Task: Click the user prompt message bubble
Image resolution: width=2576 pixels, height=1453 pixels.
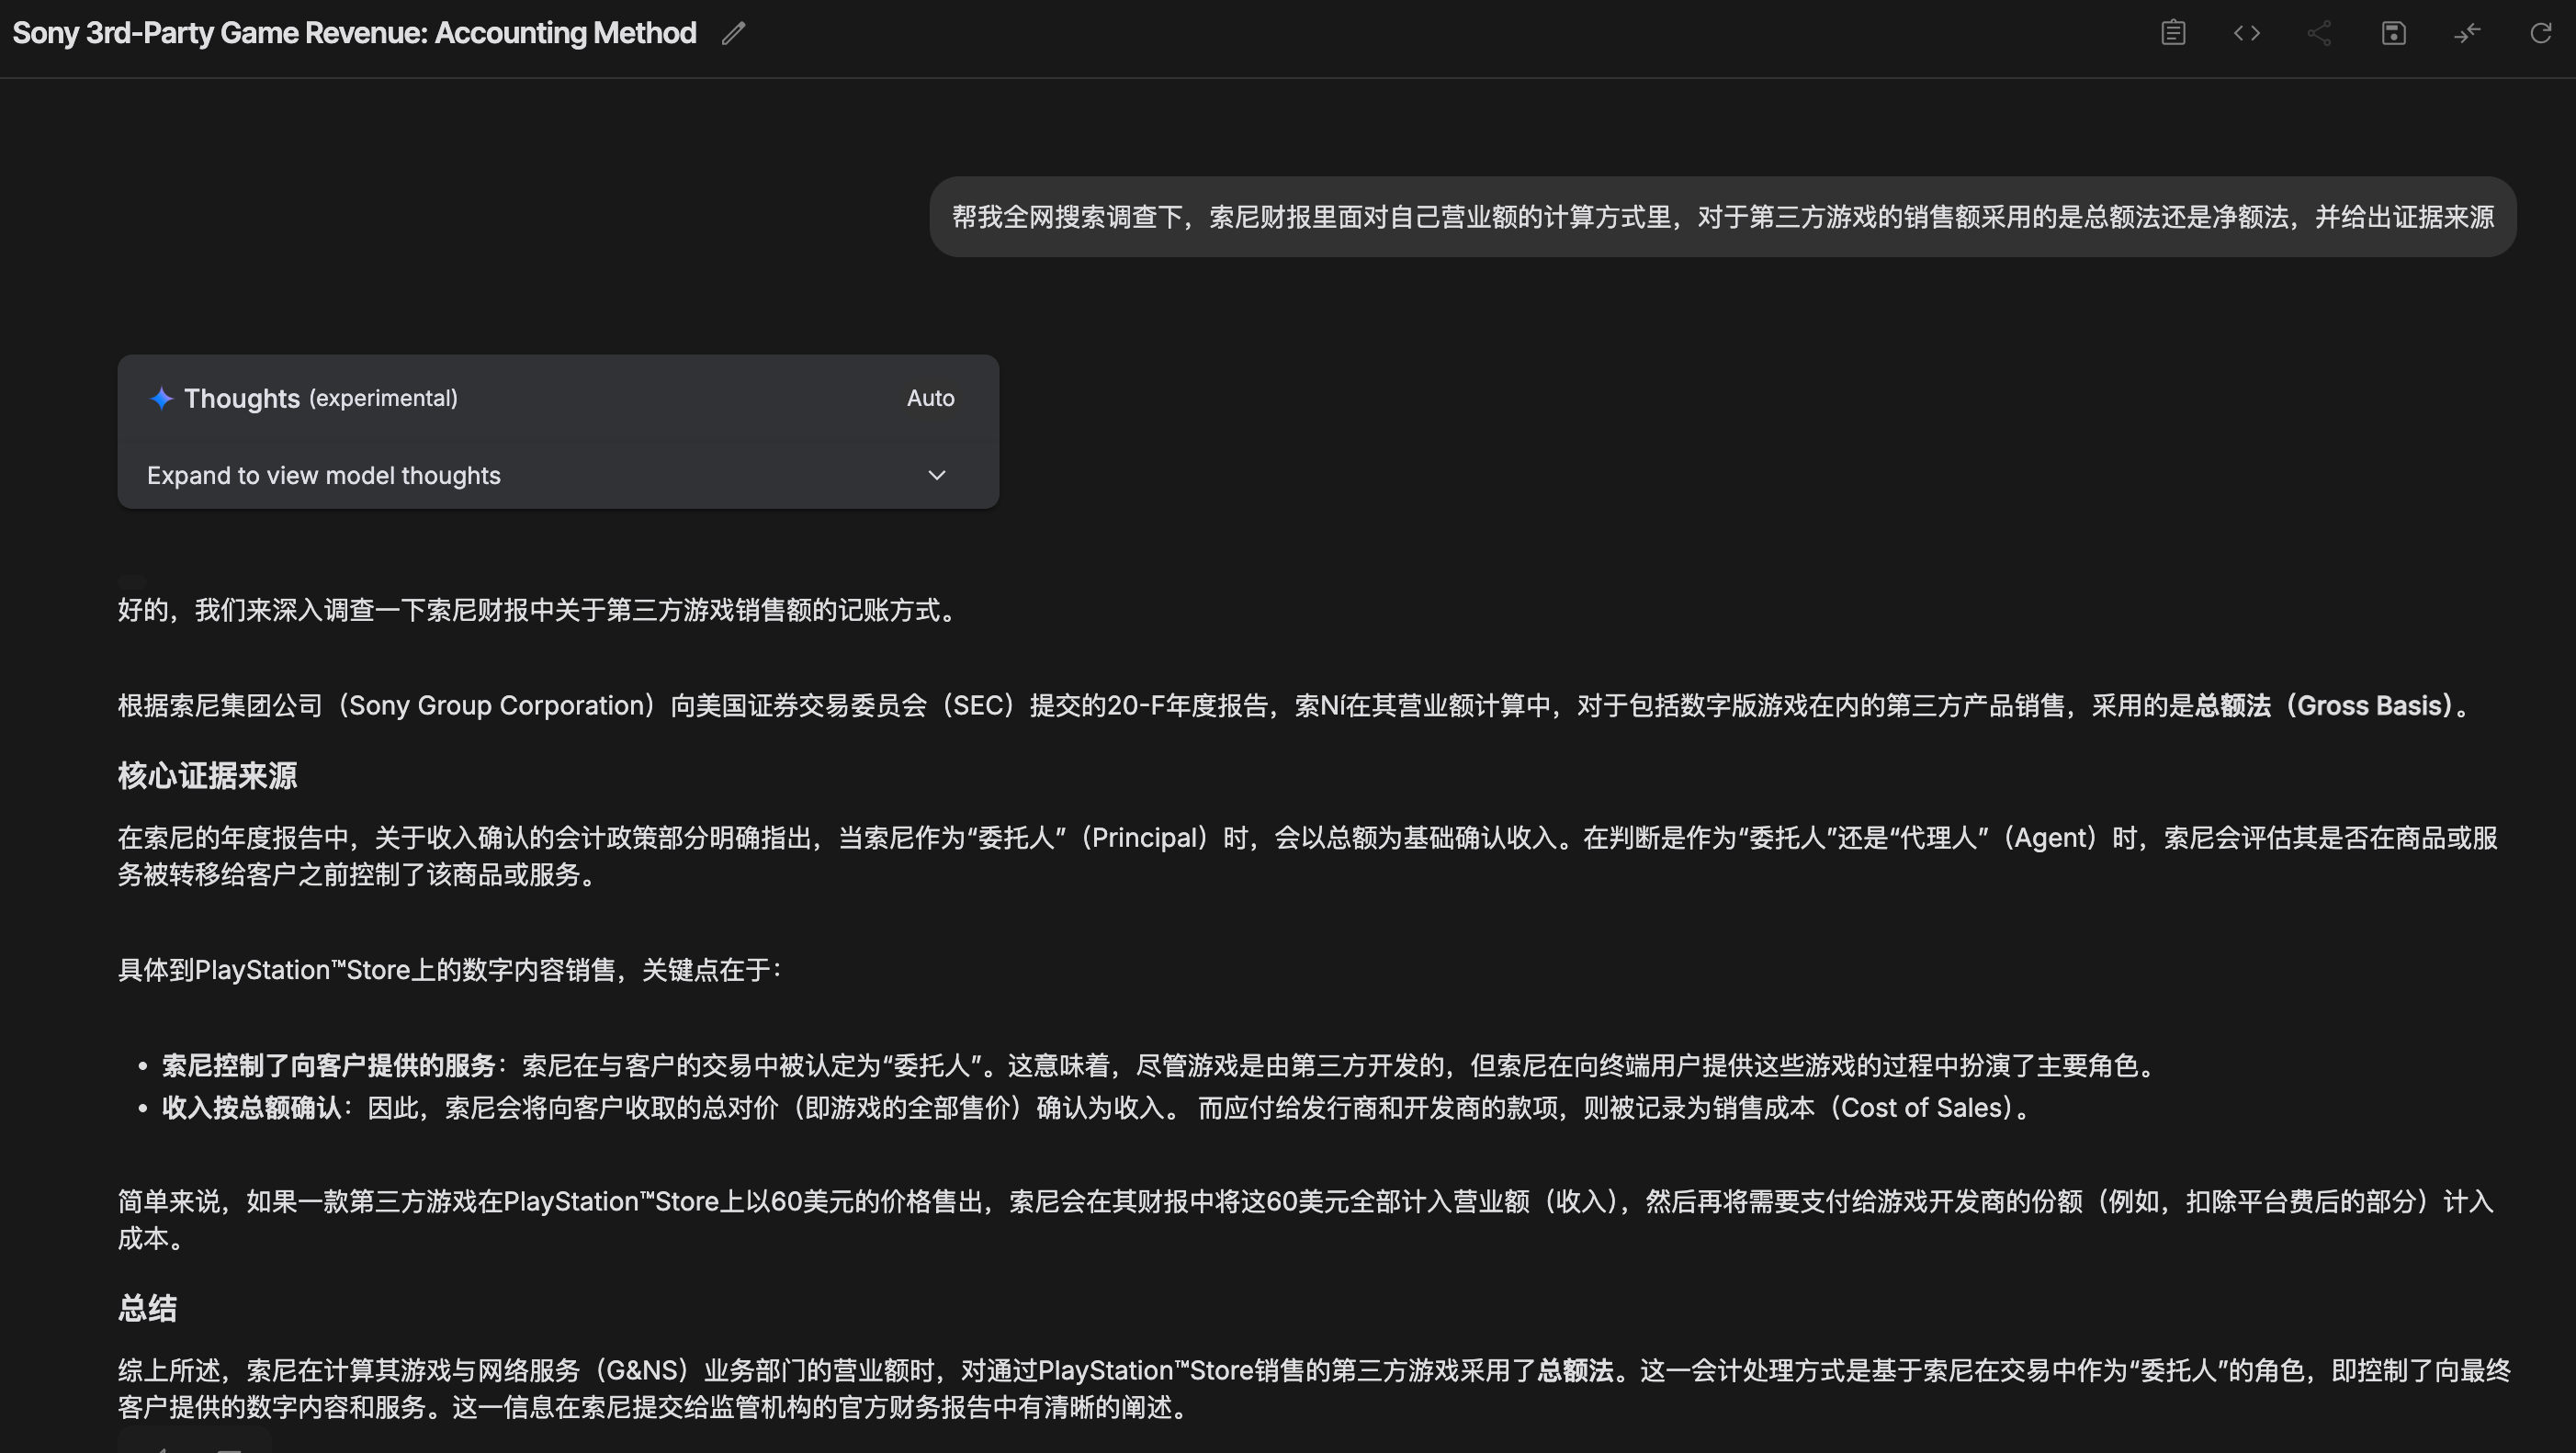Action: (1723, 217)
